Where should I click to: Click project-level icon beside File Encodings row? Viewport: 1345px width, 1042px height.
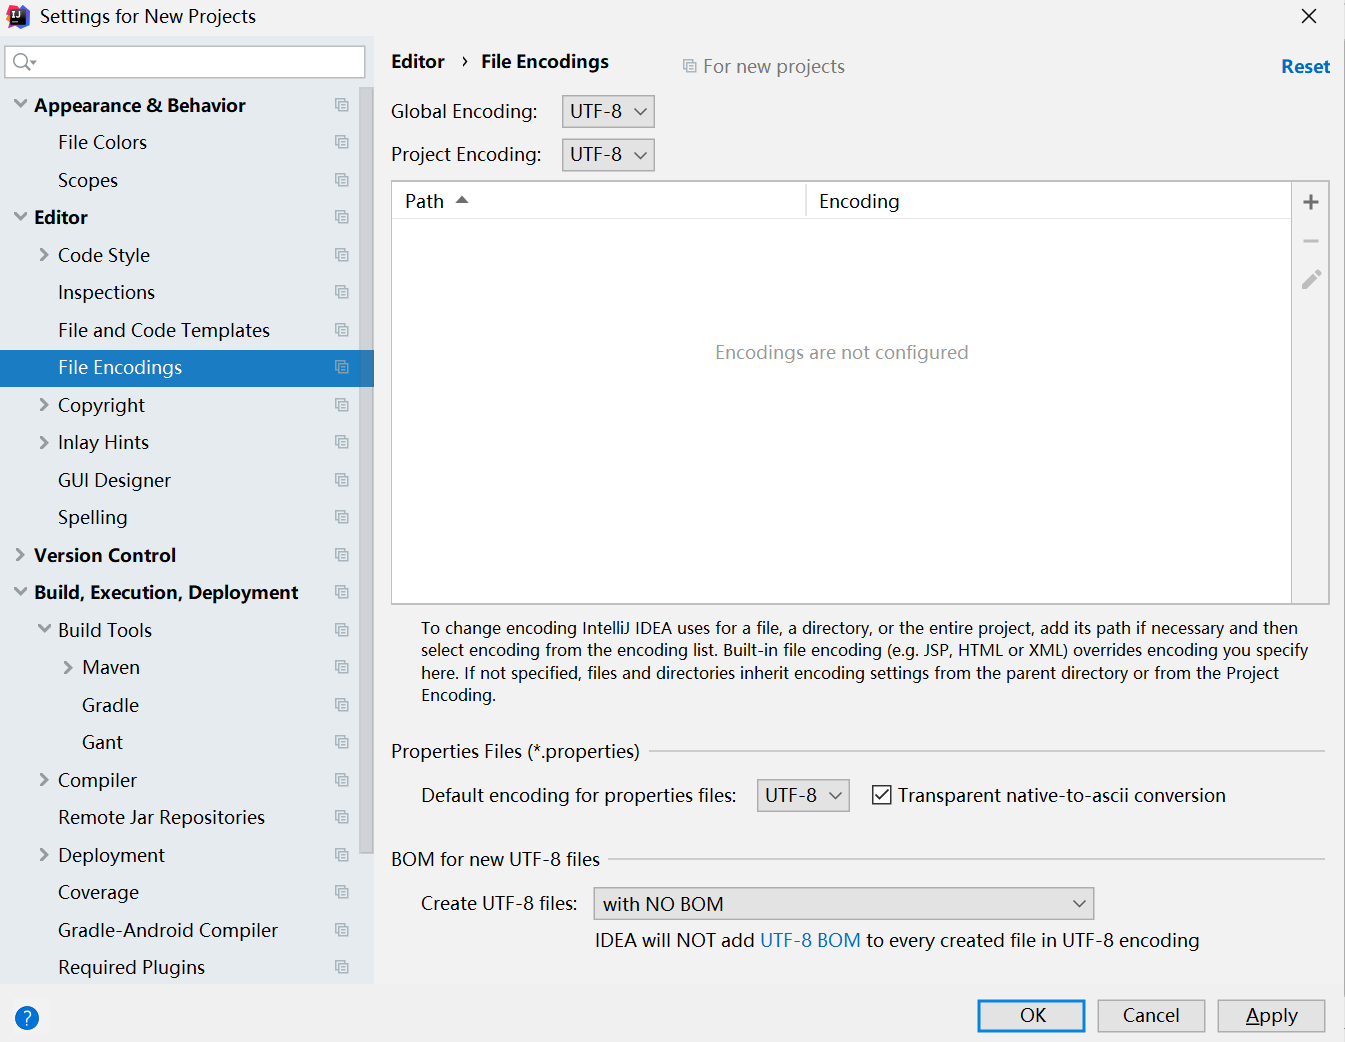click(342, 367)
